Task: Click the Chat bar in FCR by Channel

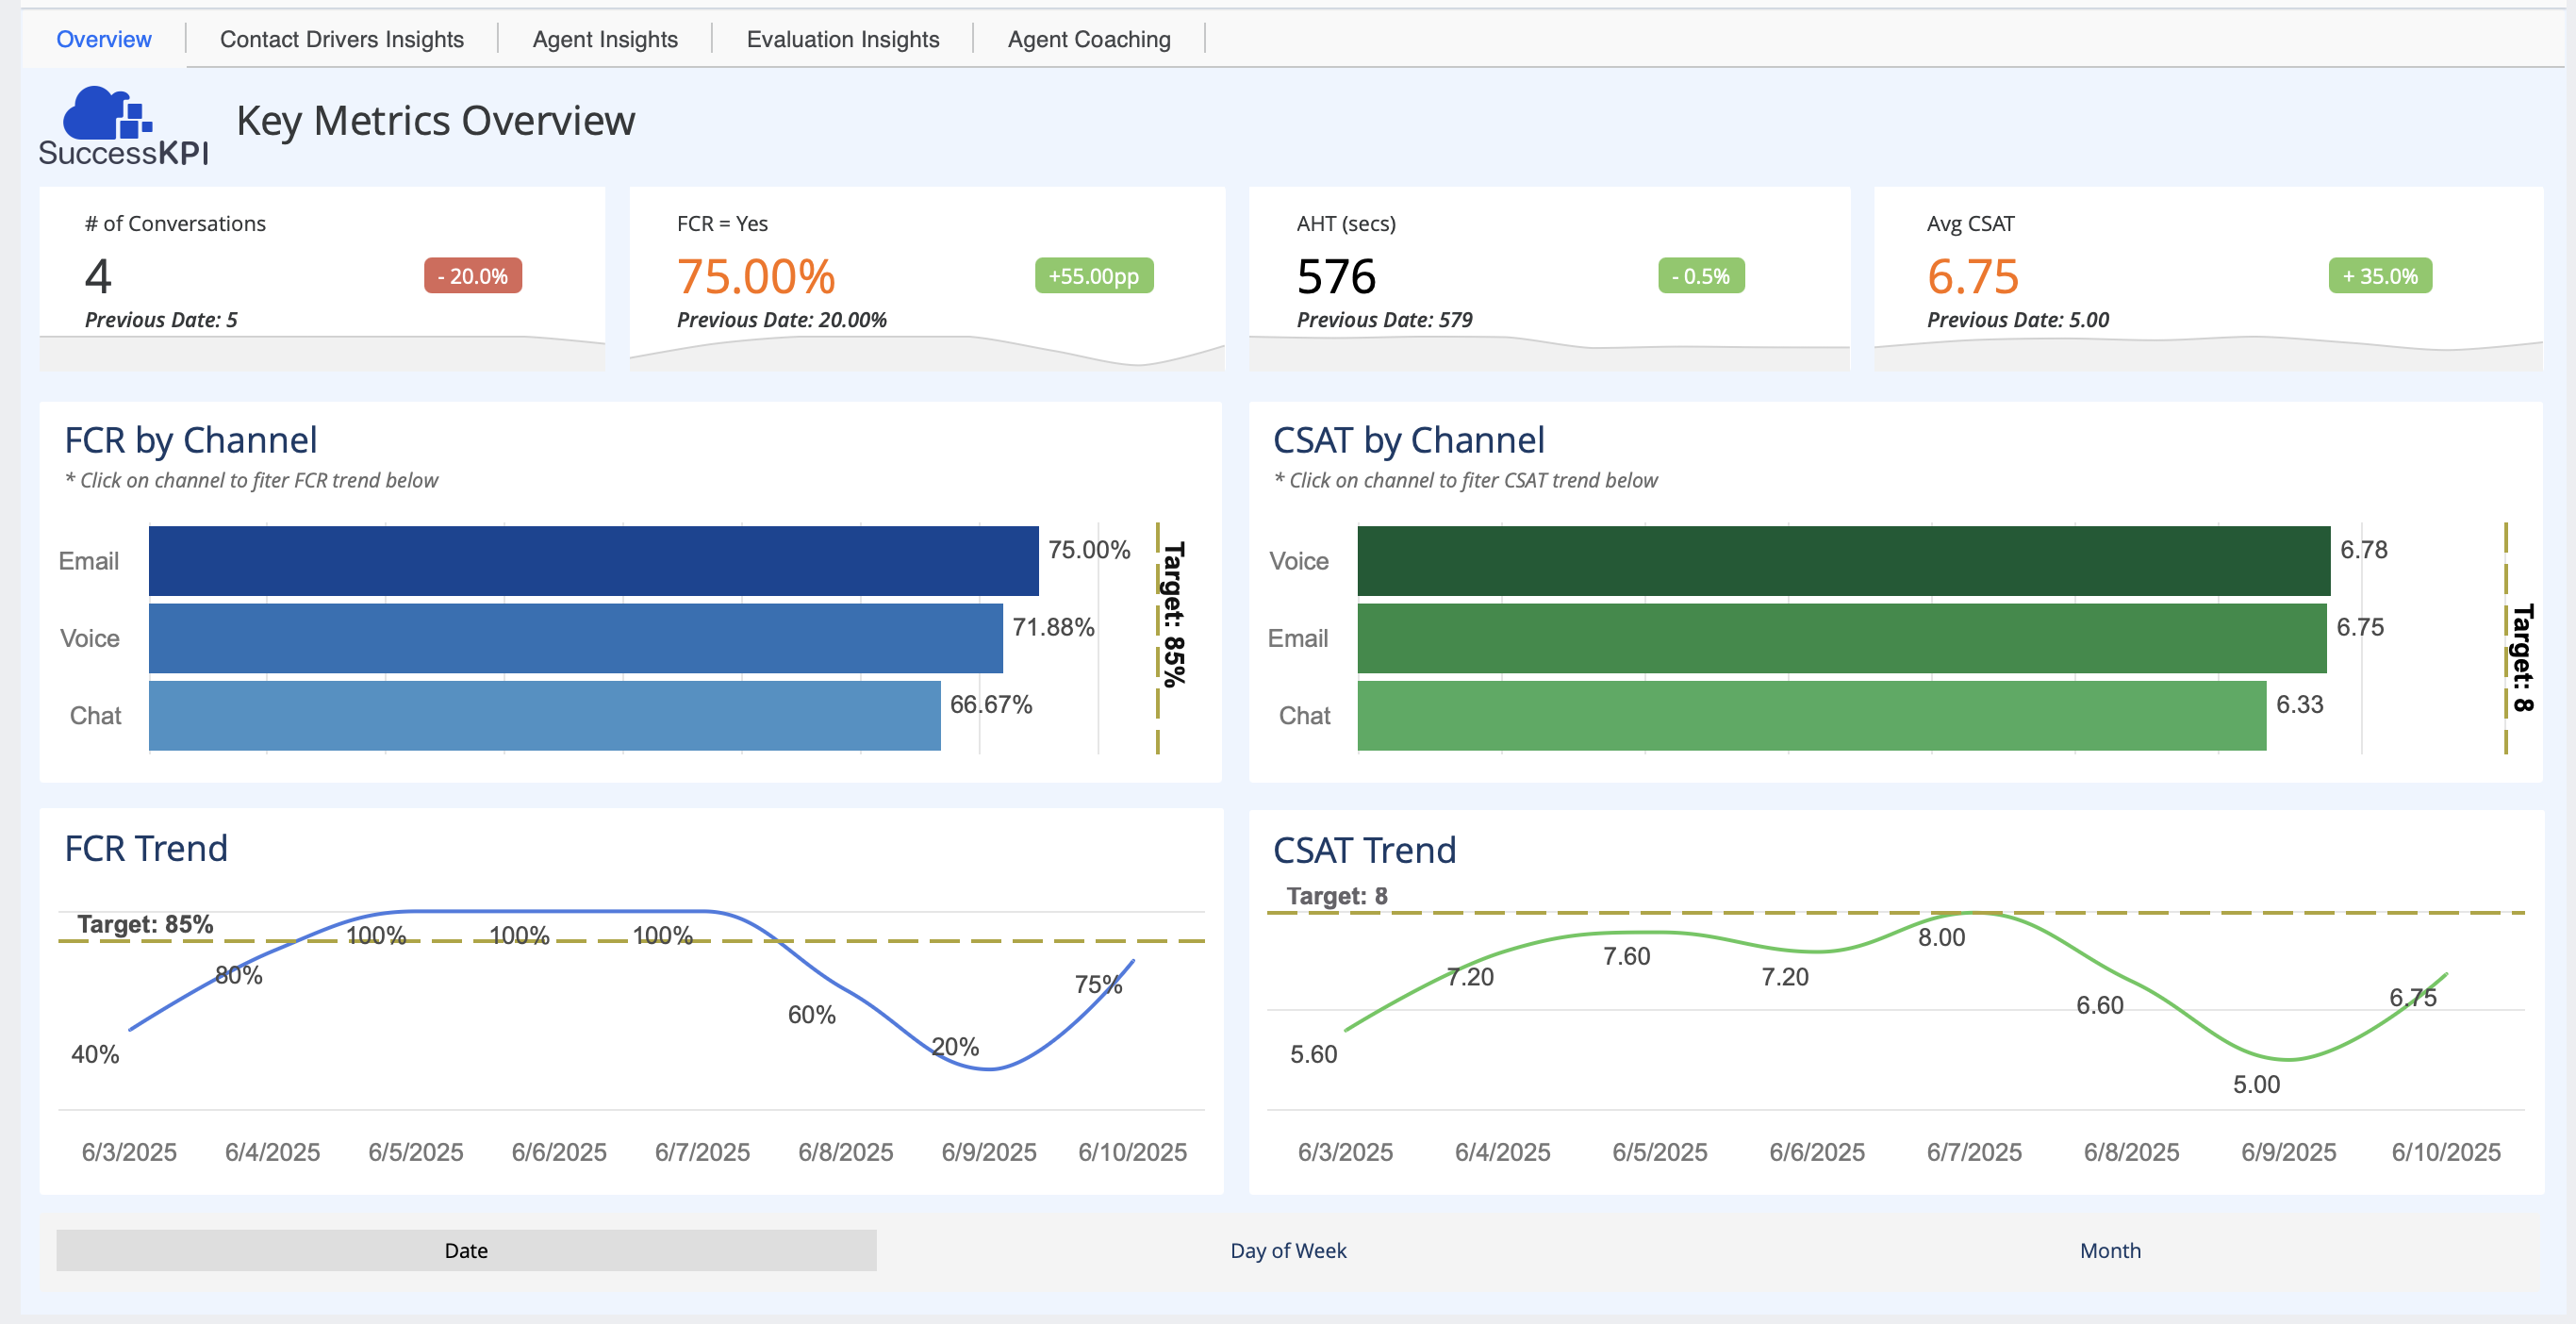Action: (x=544, y=715)
